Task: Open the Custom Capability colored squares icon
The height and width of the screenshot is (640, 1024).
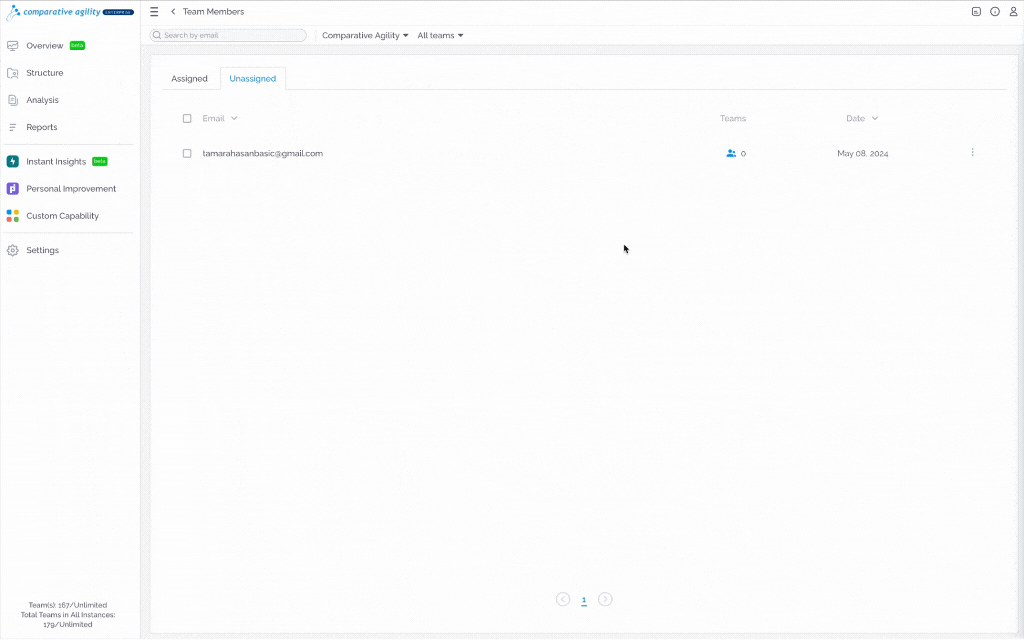Action: coord(12,216)
